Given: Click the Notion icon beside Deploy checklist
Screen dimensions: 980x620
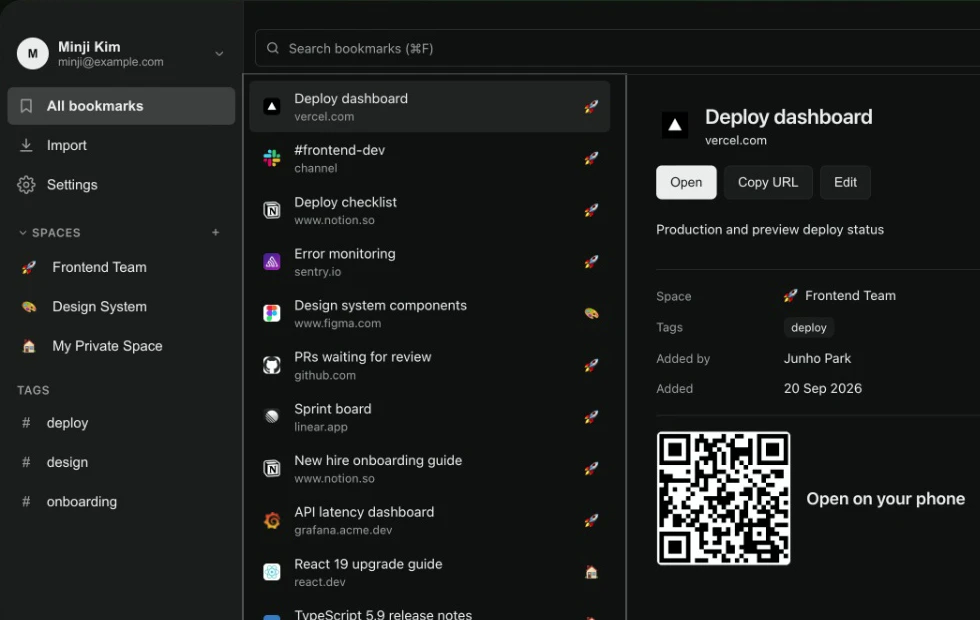Looking at the screenshot, I should [x=272, y=210].
